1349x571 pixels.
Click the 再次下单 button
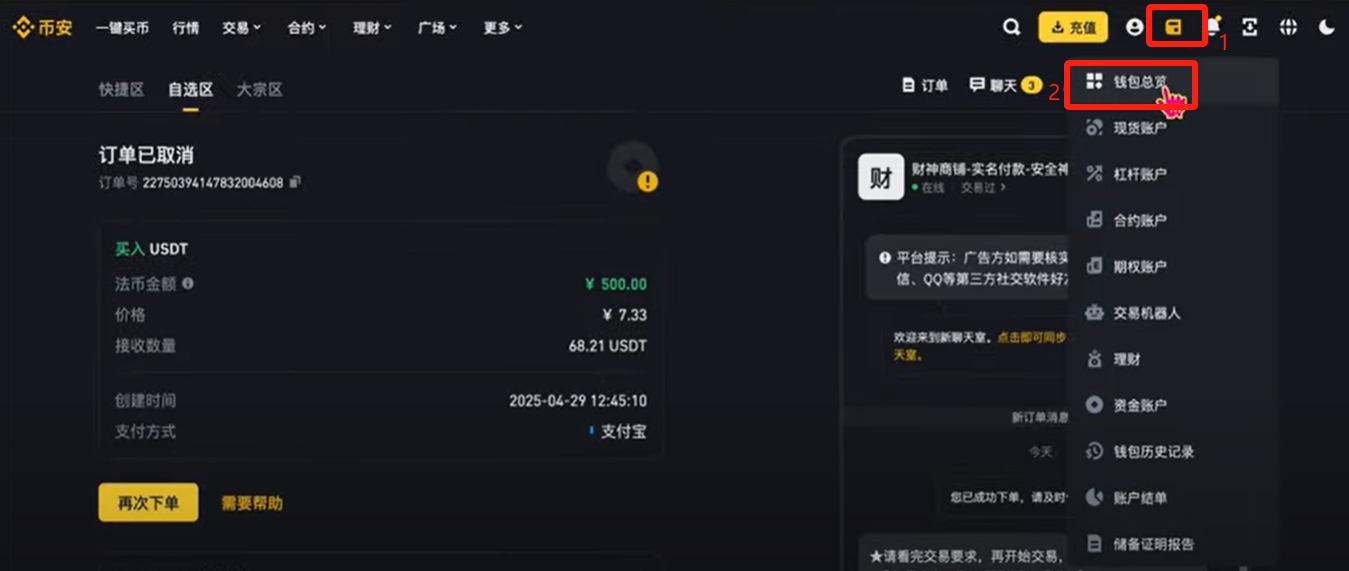click(148, 503)
